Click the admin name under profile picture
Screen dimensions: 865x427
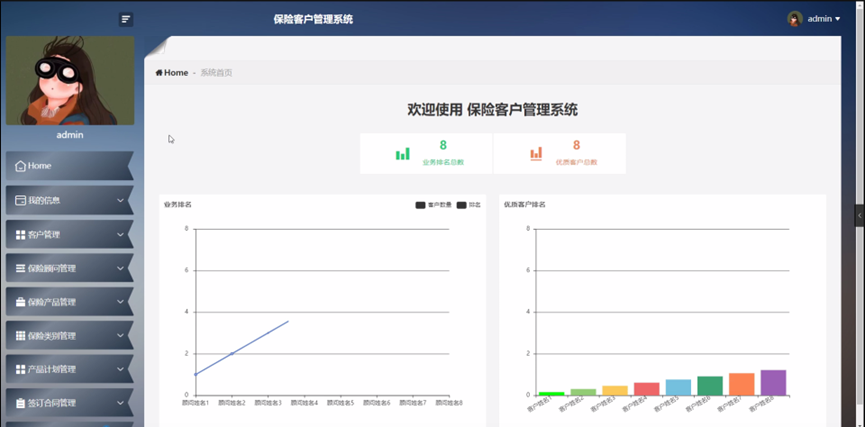pyautogui.click(x=70, y=135)
